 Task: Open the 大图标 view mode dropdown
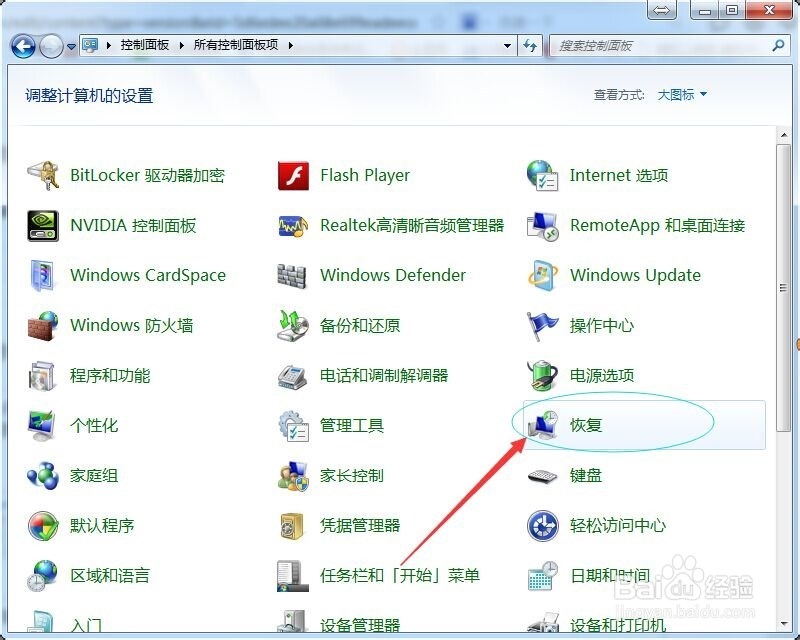click(682, 94)
